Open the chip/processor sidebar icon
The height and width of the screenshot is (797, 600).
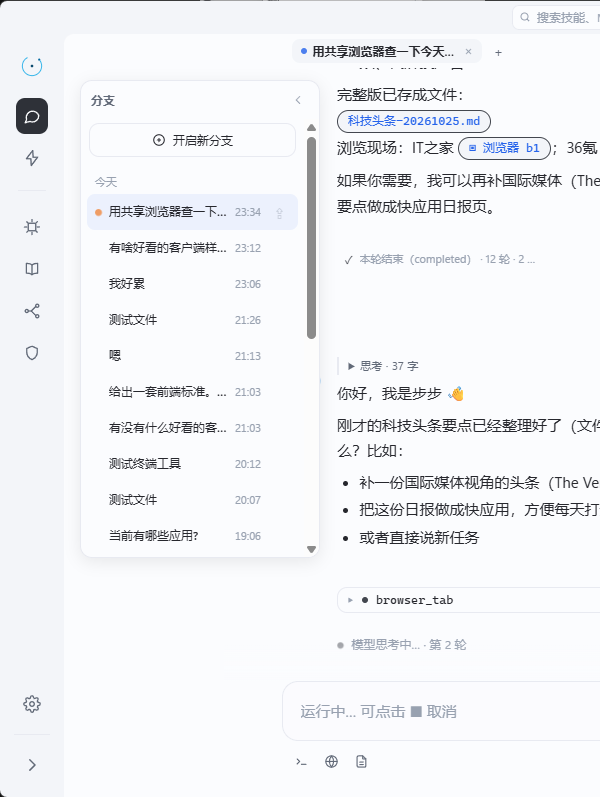[32, 227]
